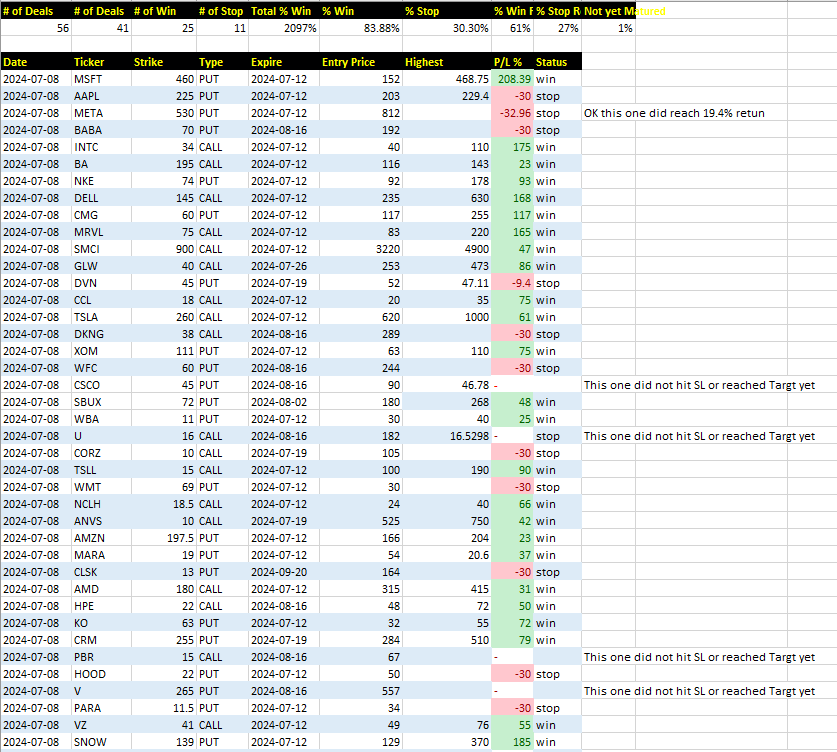The width and height of the screenshot is (837, 752).
Task: Select the XOM strike 111
Action: 164,351
